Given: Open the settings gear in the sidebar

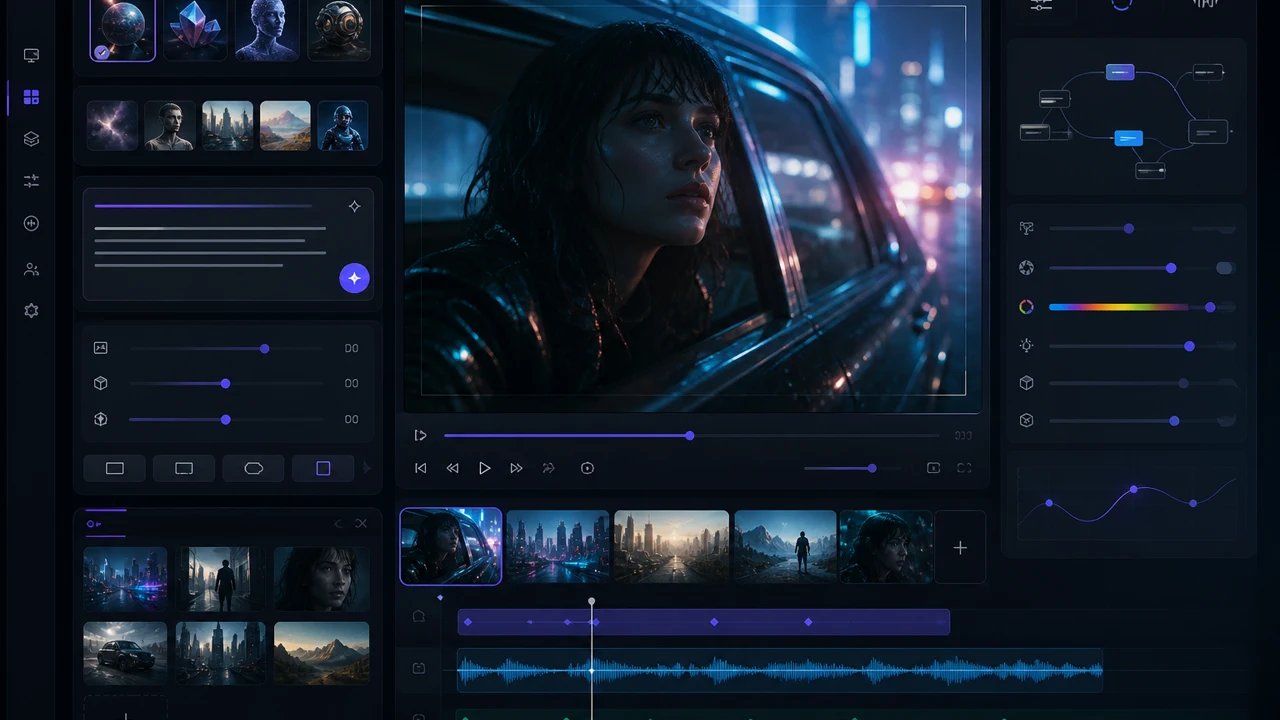Looking at the screenshot, I should coord(31,311).
